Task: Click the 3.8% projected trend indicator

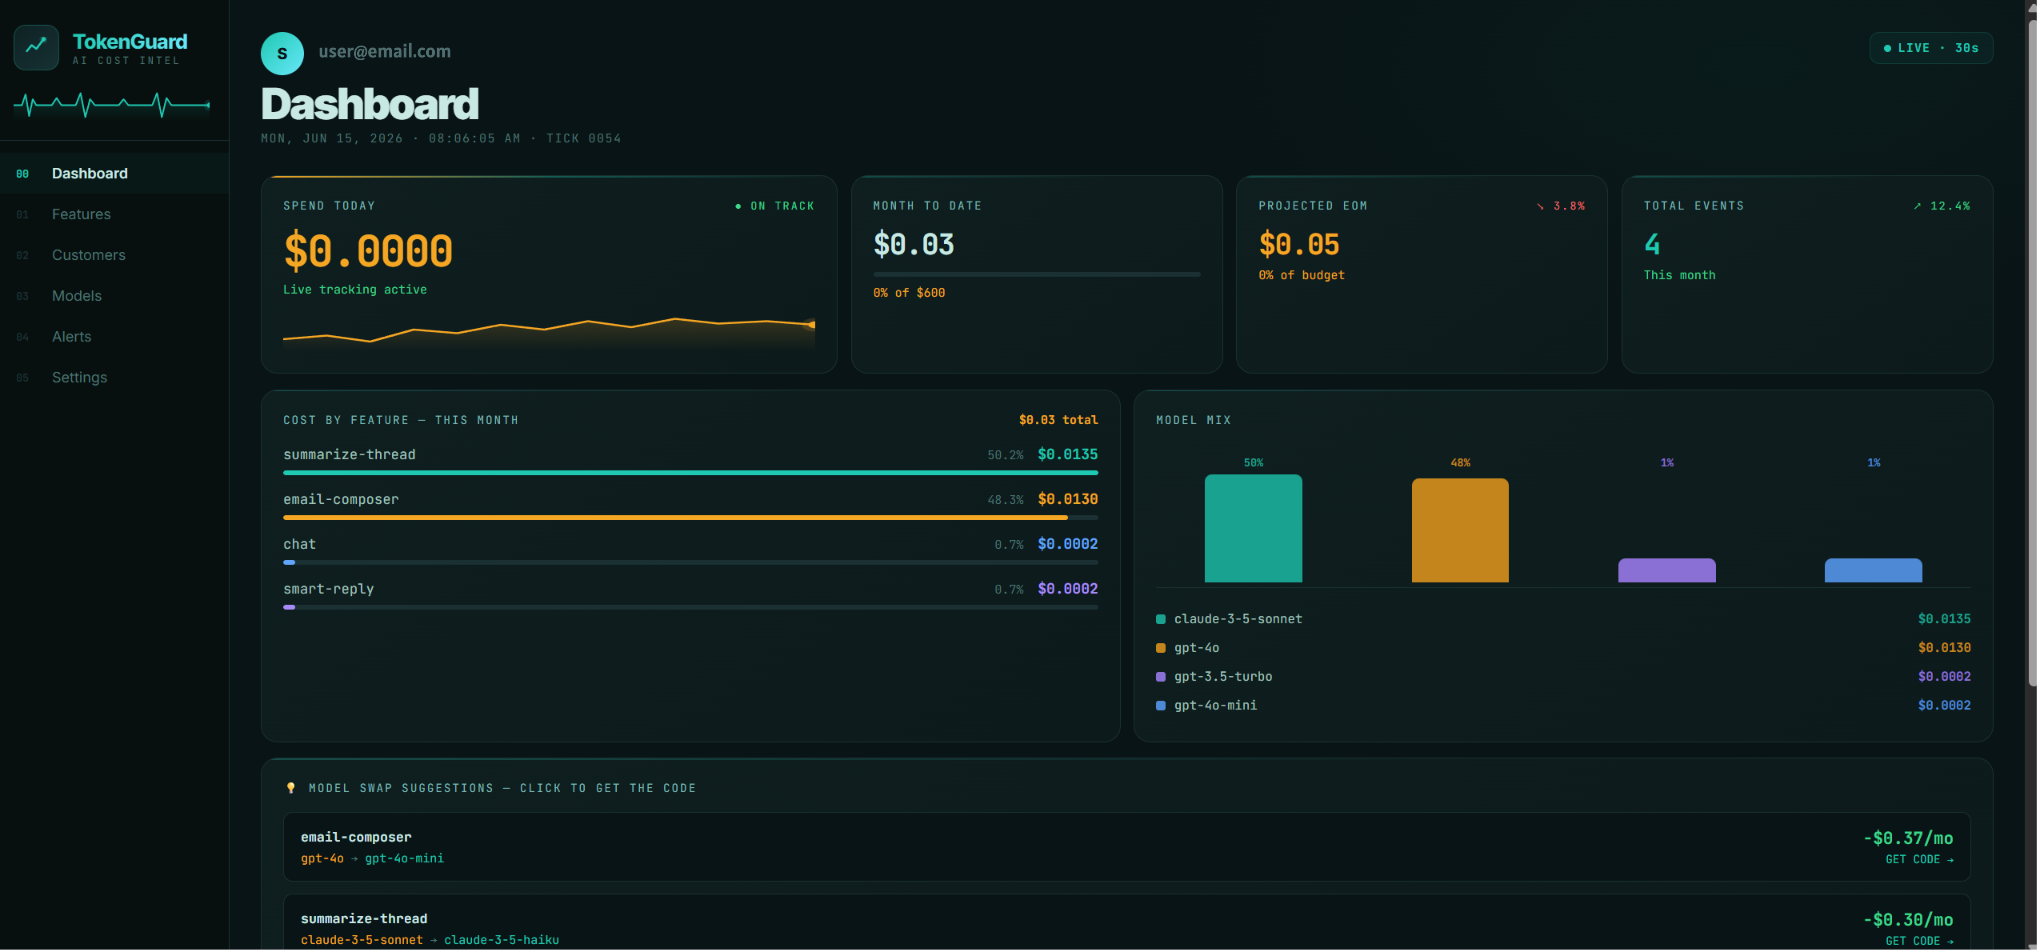Action: tap(1560, 206)
